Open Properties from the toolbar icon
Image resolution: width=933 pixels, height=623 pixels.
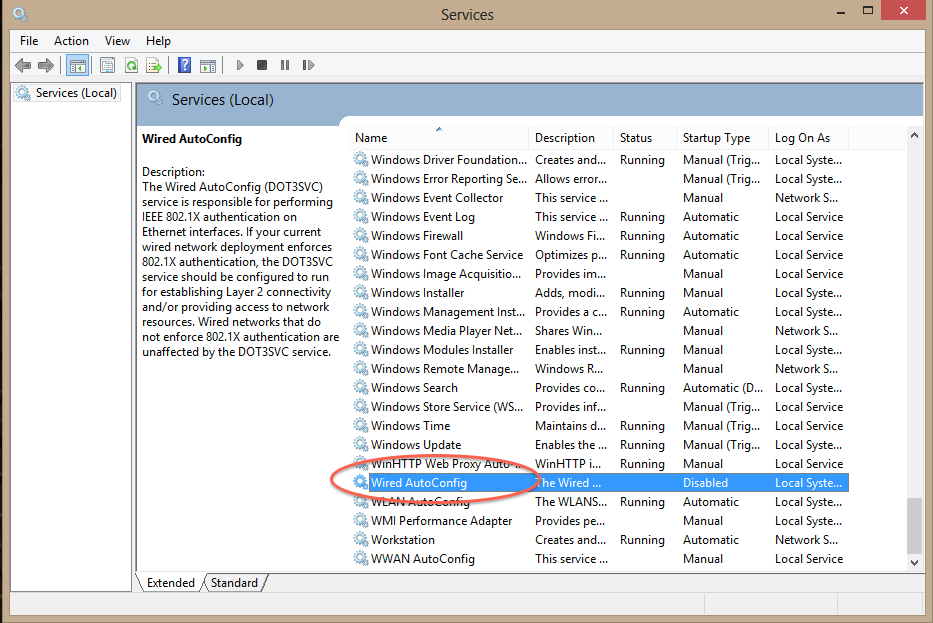[108, 65]
